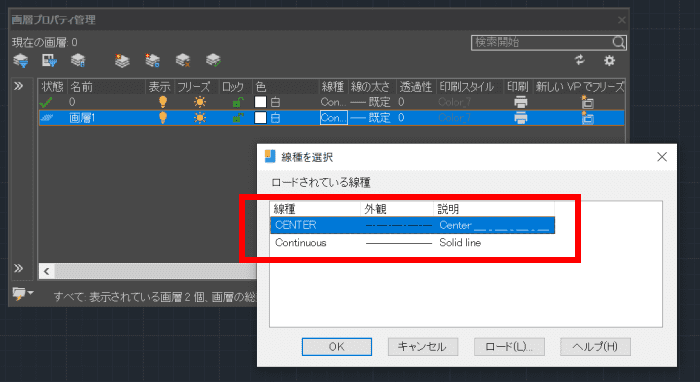Click print icon for 画層1
The width and height of the screenshot is (700, 382).
tap(521, 118)
